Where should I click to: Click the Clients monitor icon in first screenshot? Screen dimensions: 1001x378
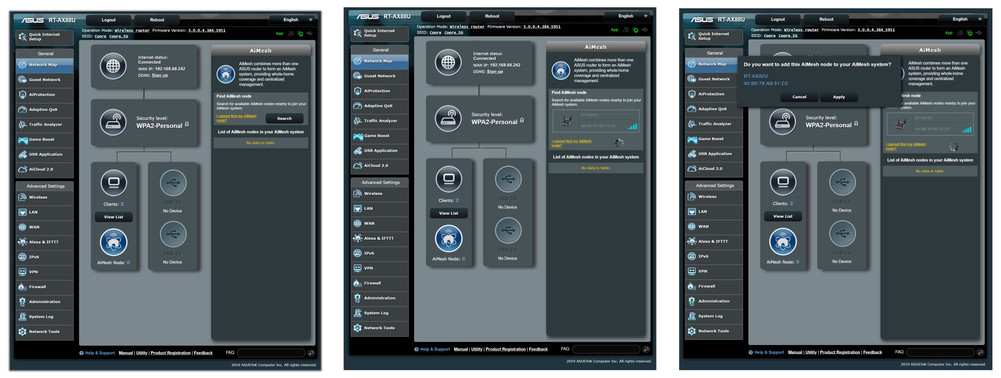pos(114,183)
